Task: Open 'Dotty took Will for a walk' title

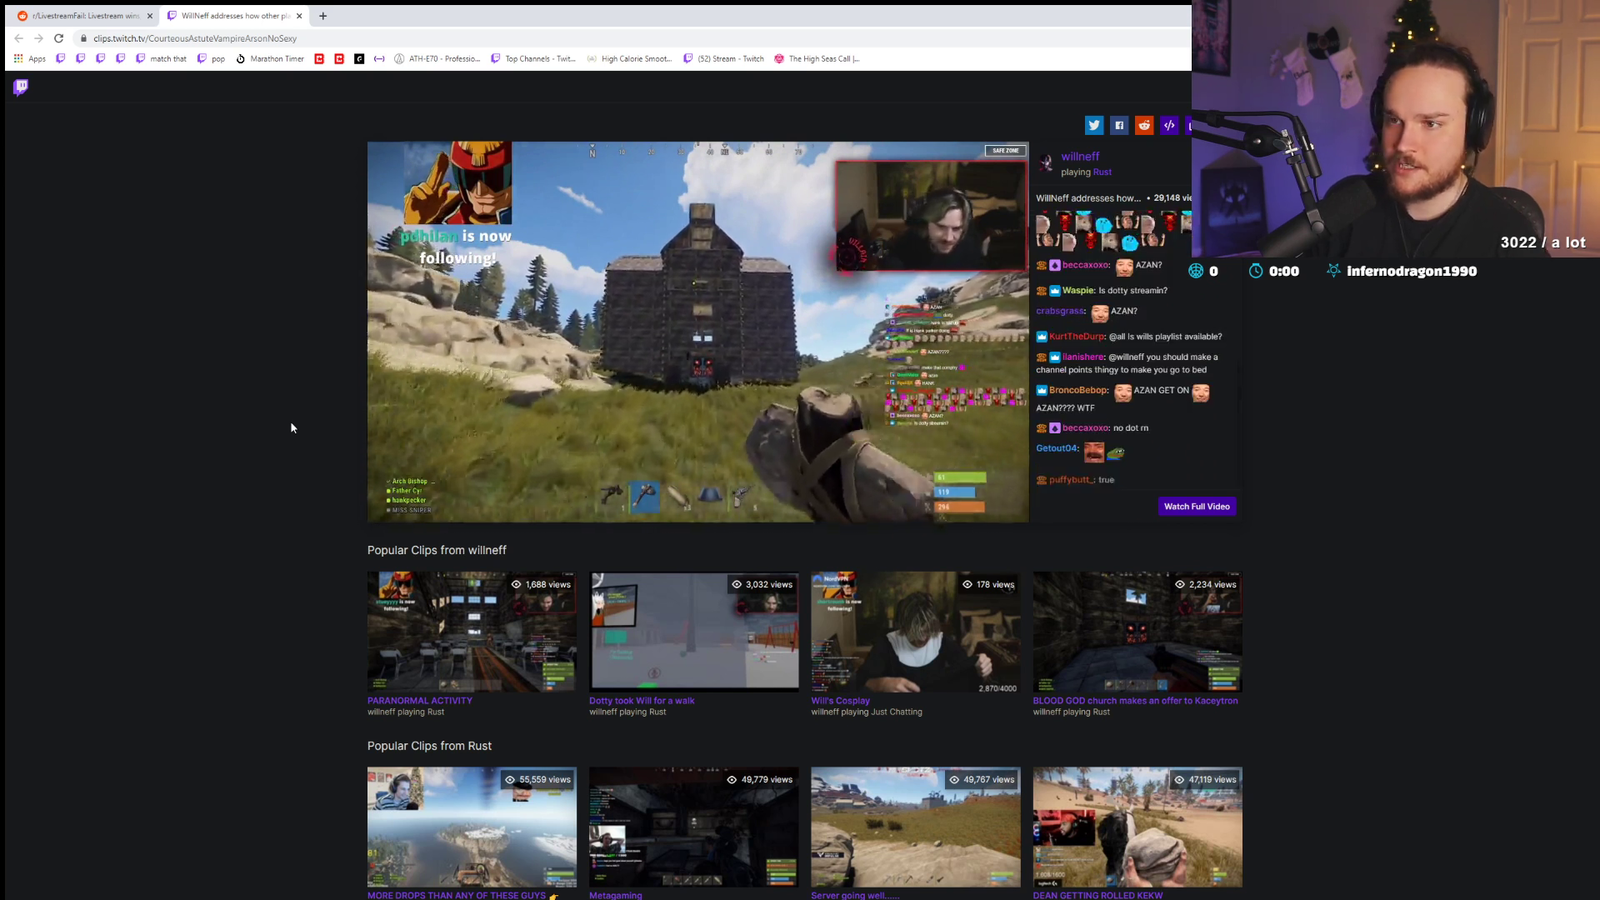Action: pyautogui.click(x=642, y=701)
